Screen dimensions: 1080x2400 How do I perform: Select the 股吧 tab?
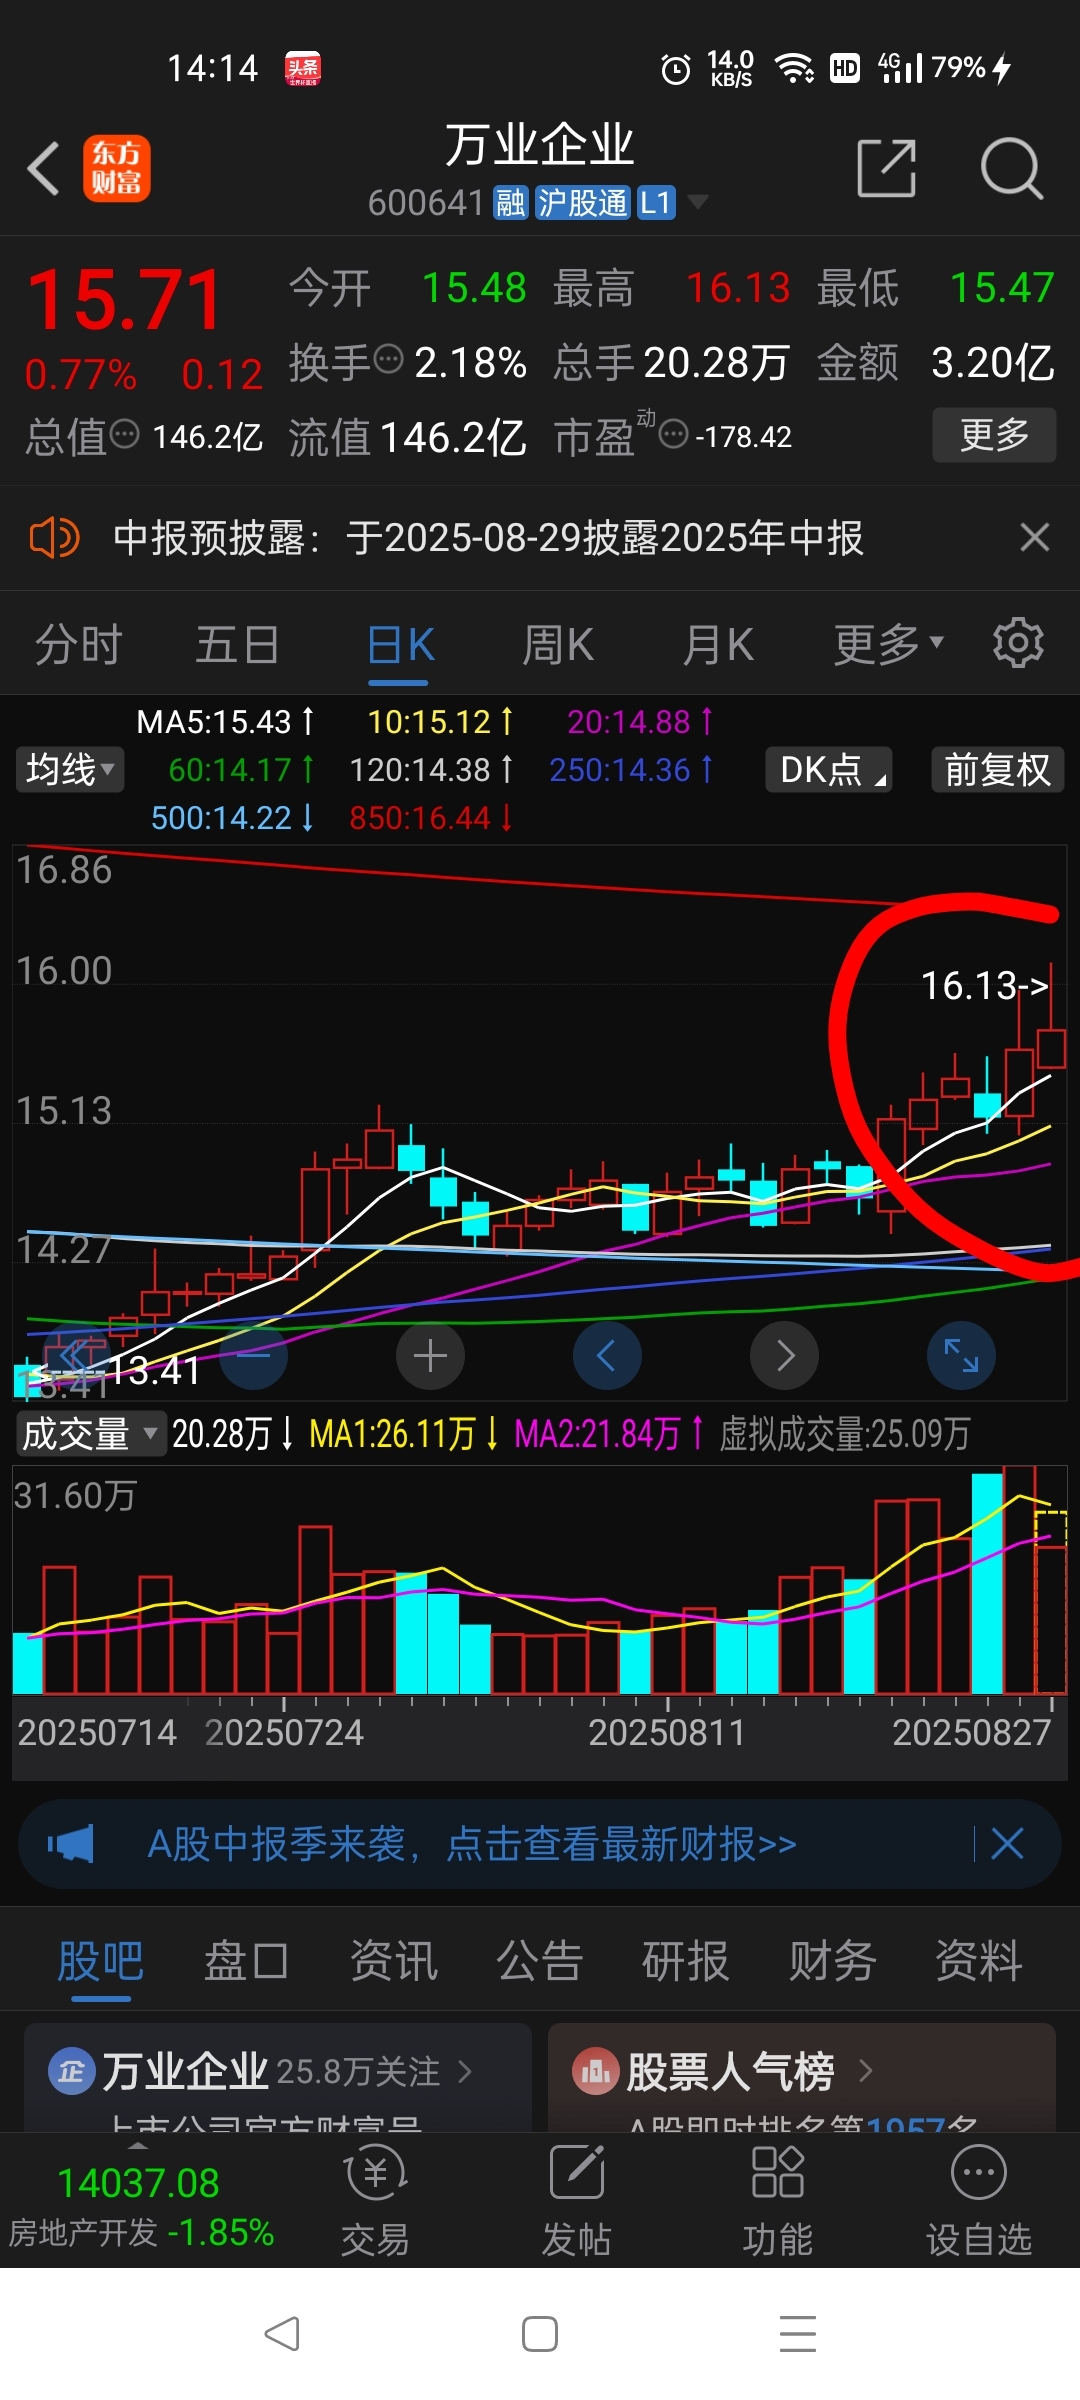(x=100, y=1960)
